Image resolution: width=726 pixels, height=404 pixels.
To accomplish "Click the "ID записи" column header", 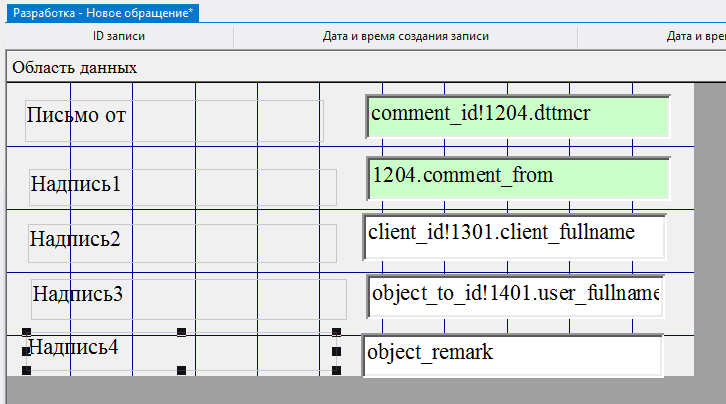I will click(x=119, y=36).
